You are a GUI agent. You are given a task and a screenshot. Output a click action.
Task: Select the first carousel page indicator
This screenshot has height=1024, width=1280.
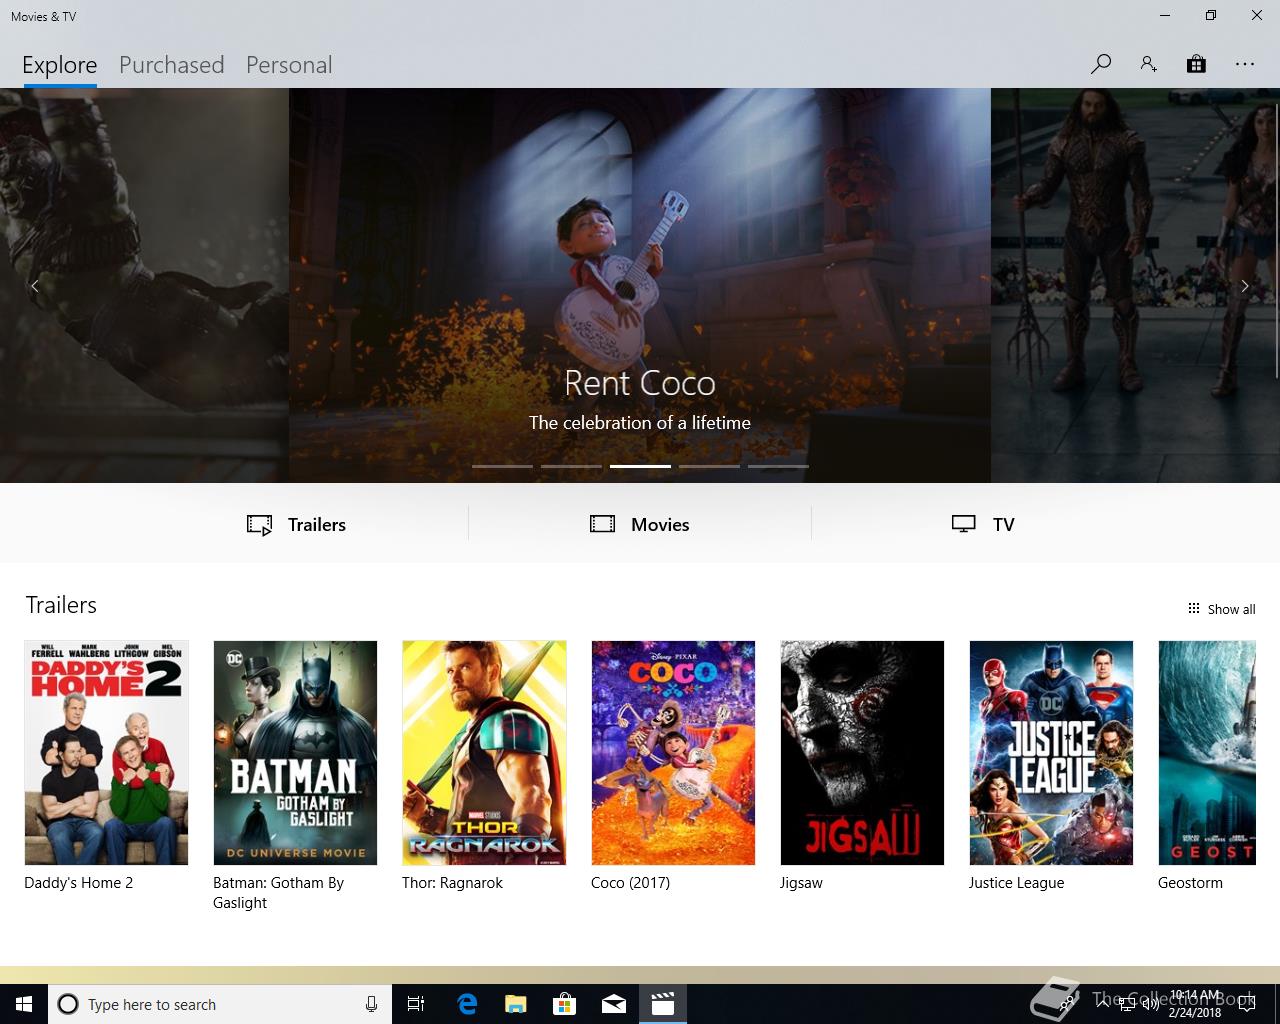pyautogui.click(x=502, y=466)
